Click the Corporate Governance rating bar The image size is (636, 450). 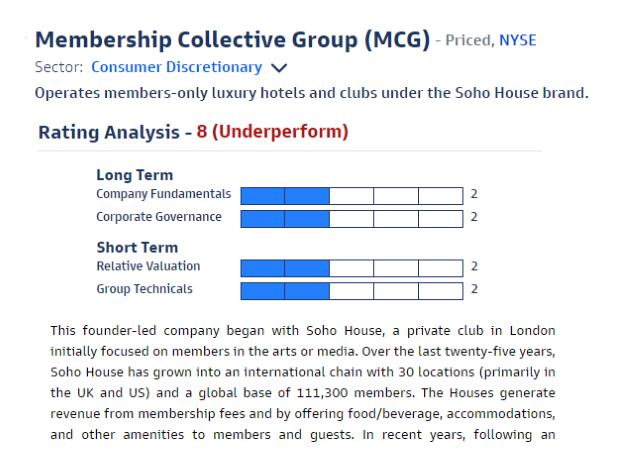click(352, 219)
